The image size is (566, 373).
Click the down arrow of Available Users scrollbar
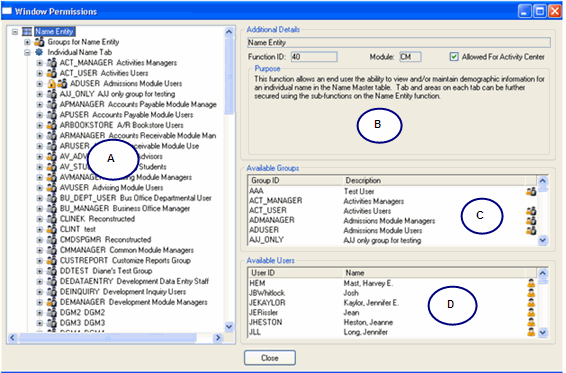pos(543,332)
